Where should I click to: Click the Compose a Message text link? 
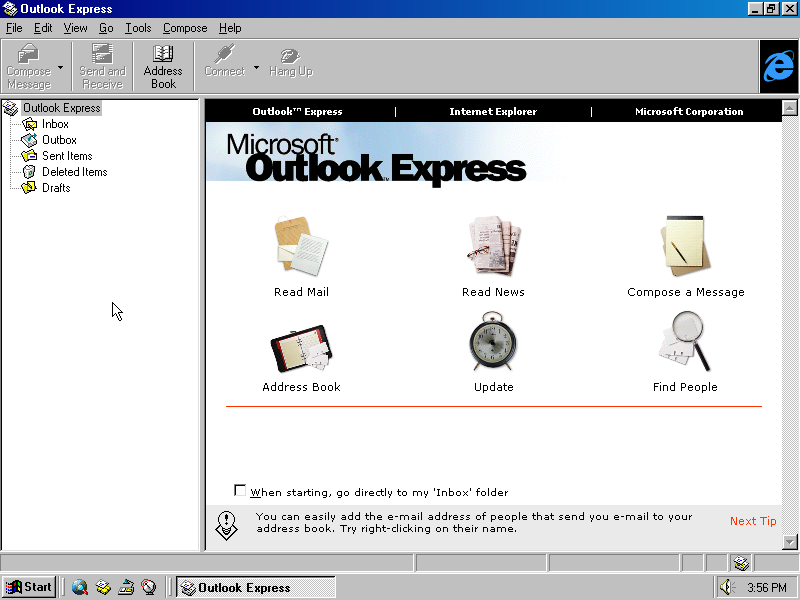click(686, 292)
